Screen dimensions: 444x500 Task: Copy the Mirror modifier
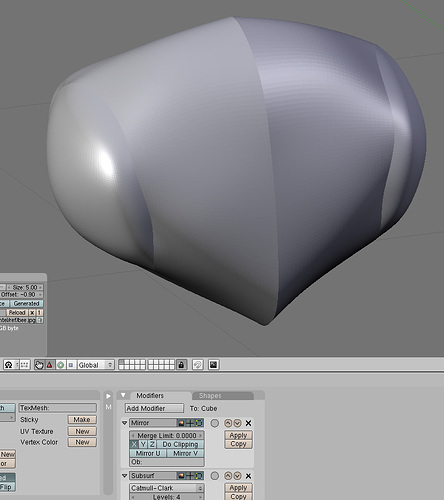pyautogui.click(x=238, y=444)
